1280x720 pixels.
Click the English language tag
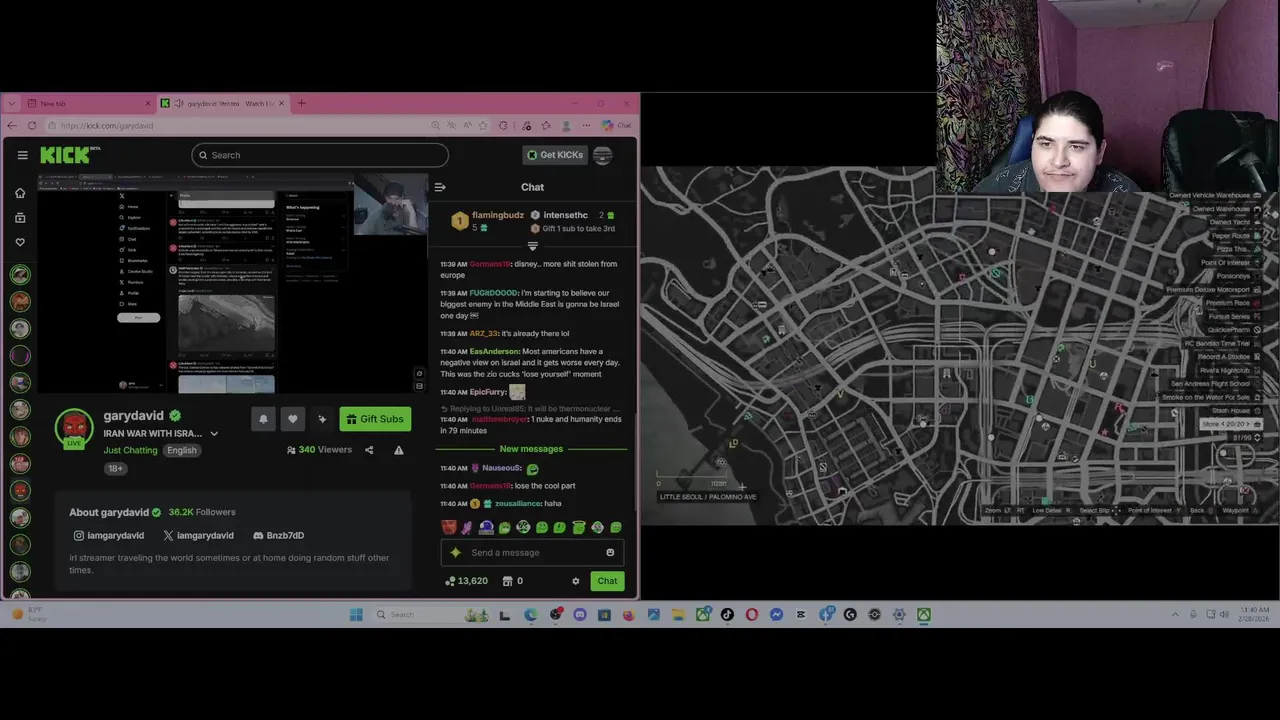(182, 450)
